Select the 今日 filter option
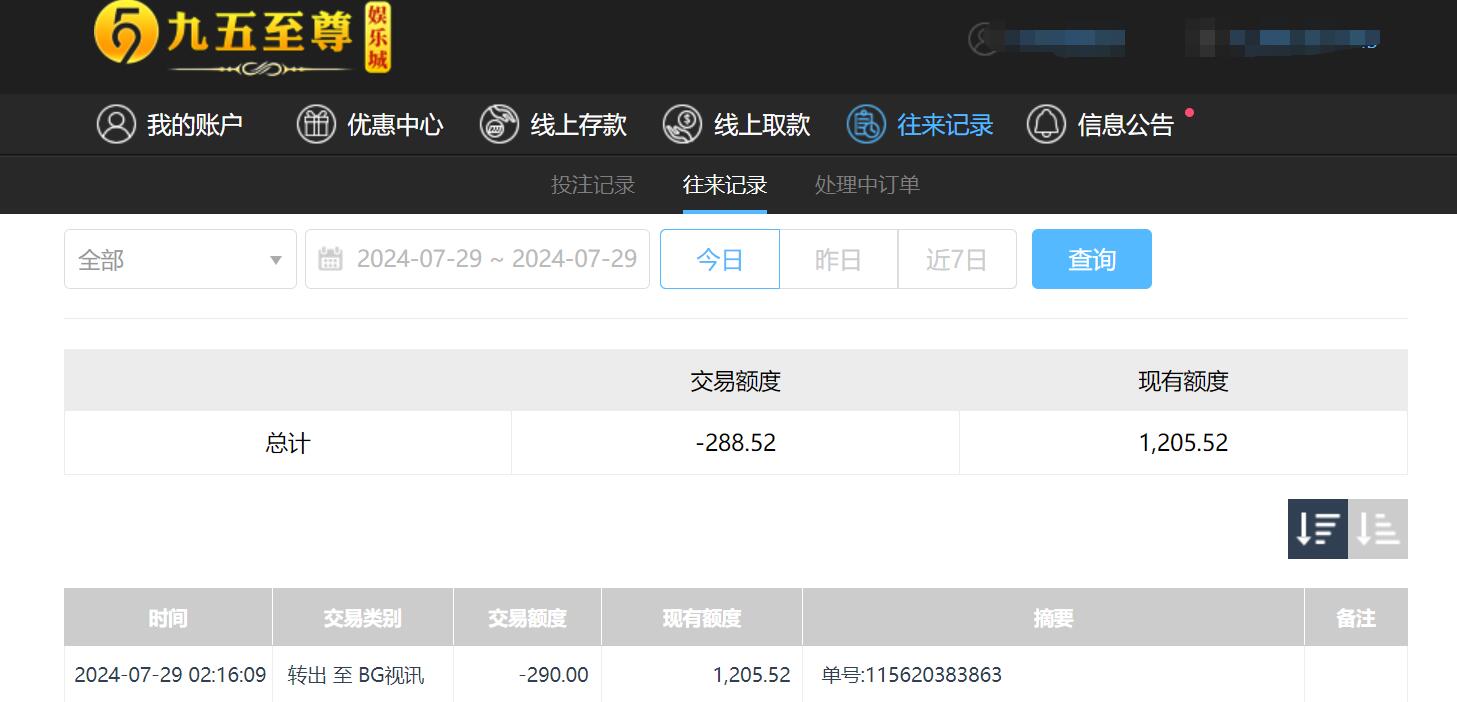This screenshot has width=1457, height=702. point(719,258)
